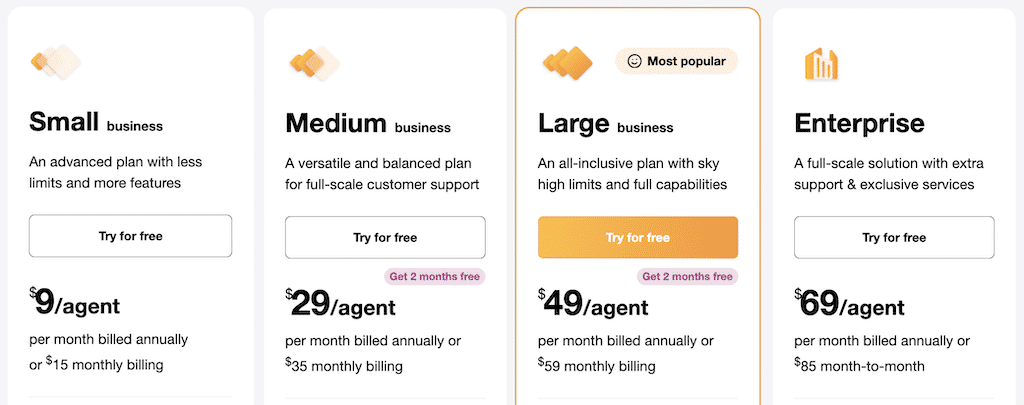The width and height of the screenshot is (1024, 405).
Task: Try the Enterprise plan for free
Action: [894, 237]
